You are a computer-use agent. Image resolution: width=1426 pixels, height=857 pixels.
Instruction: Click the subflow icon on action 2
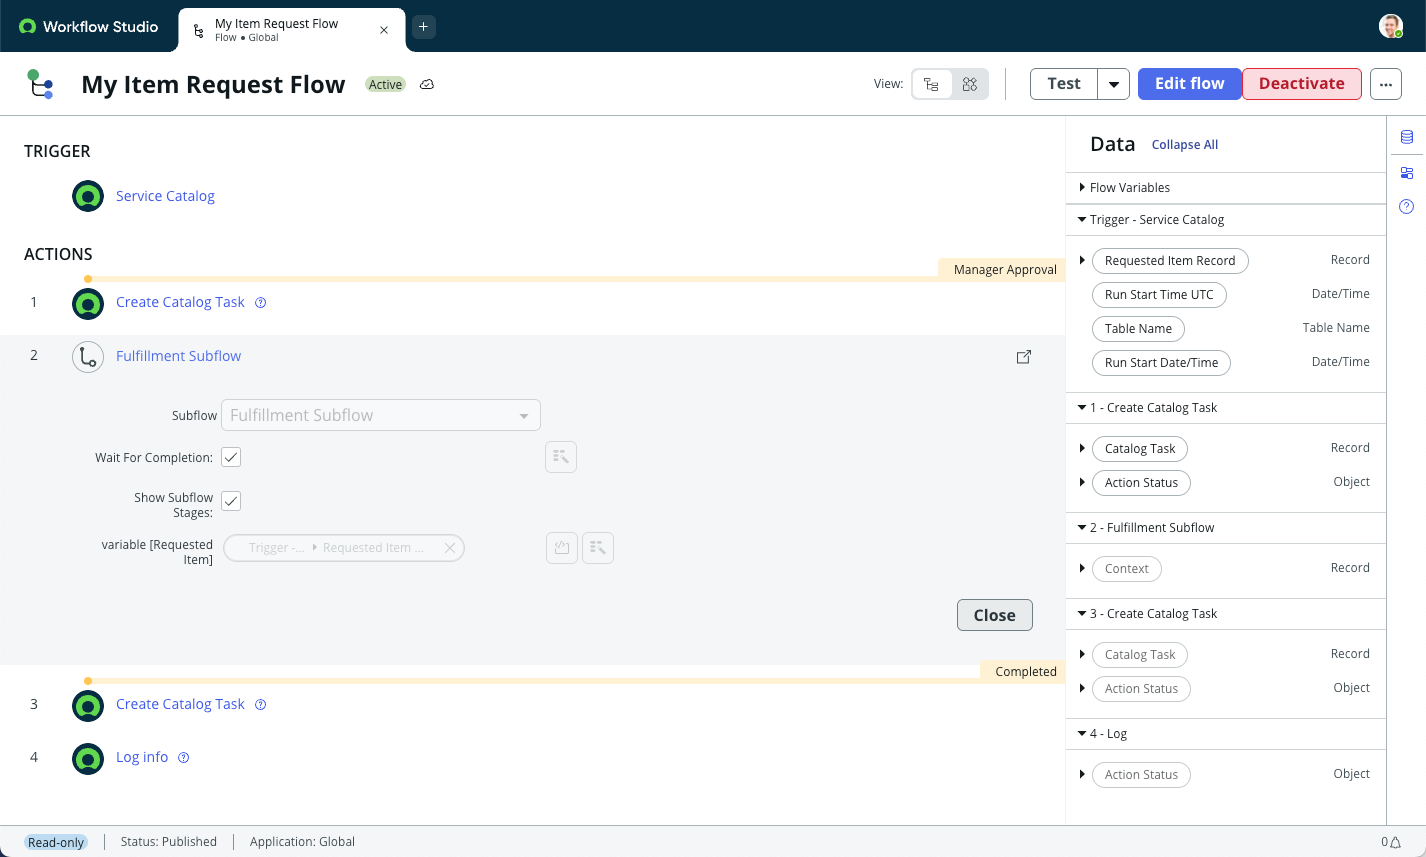pyautogui.click(x=88, y=356)
